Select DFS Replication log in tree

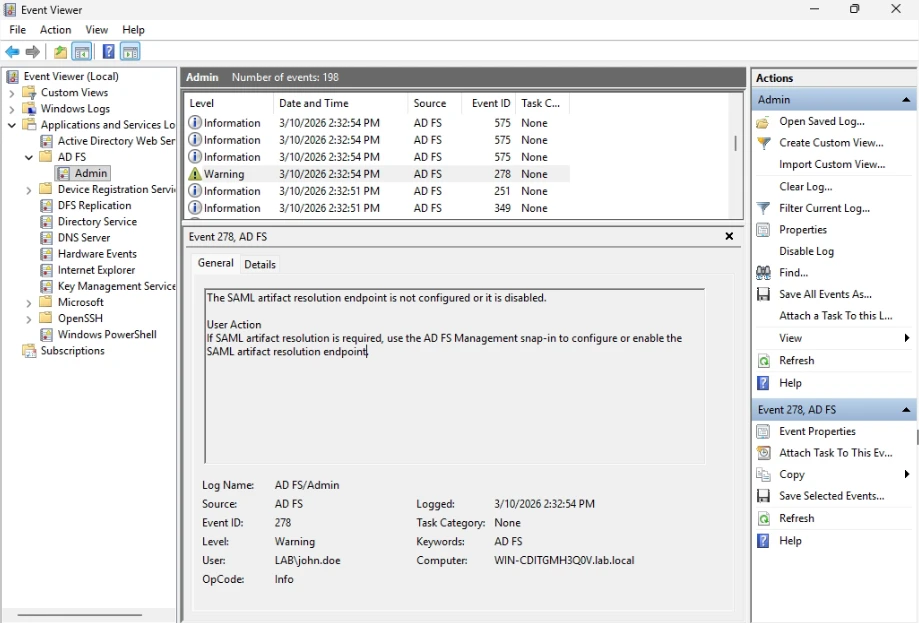(94, 206)
